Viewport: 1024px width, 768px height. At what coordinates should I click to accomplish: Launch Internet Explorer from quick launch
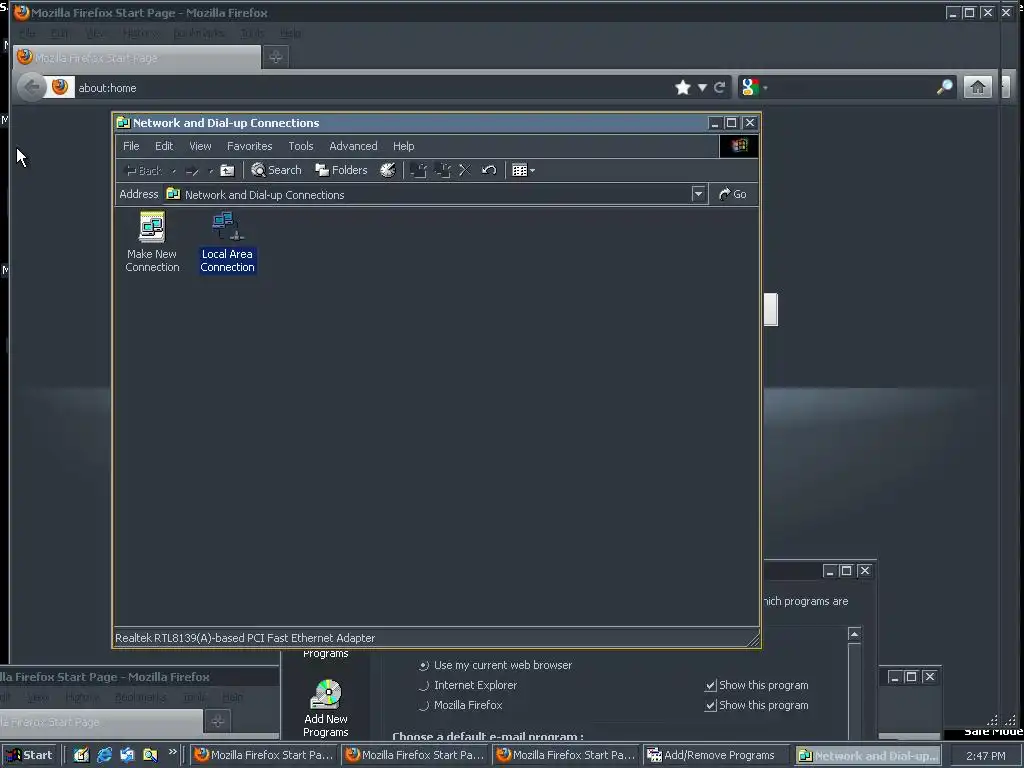click(104, 755)
